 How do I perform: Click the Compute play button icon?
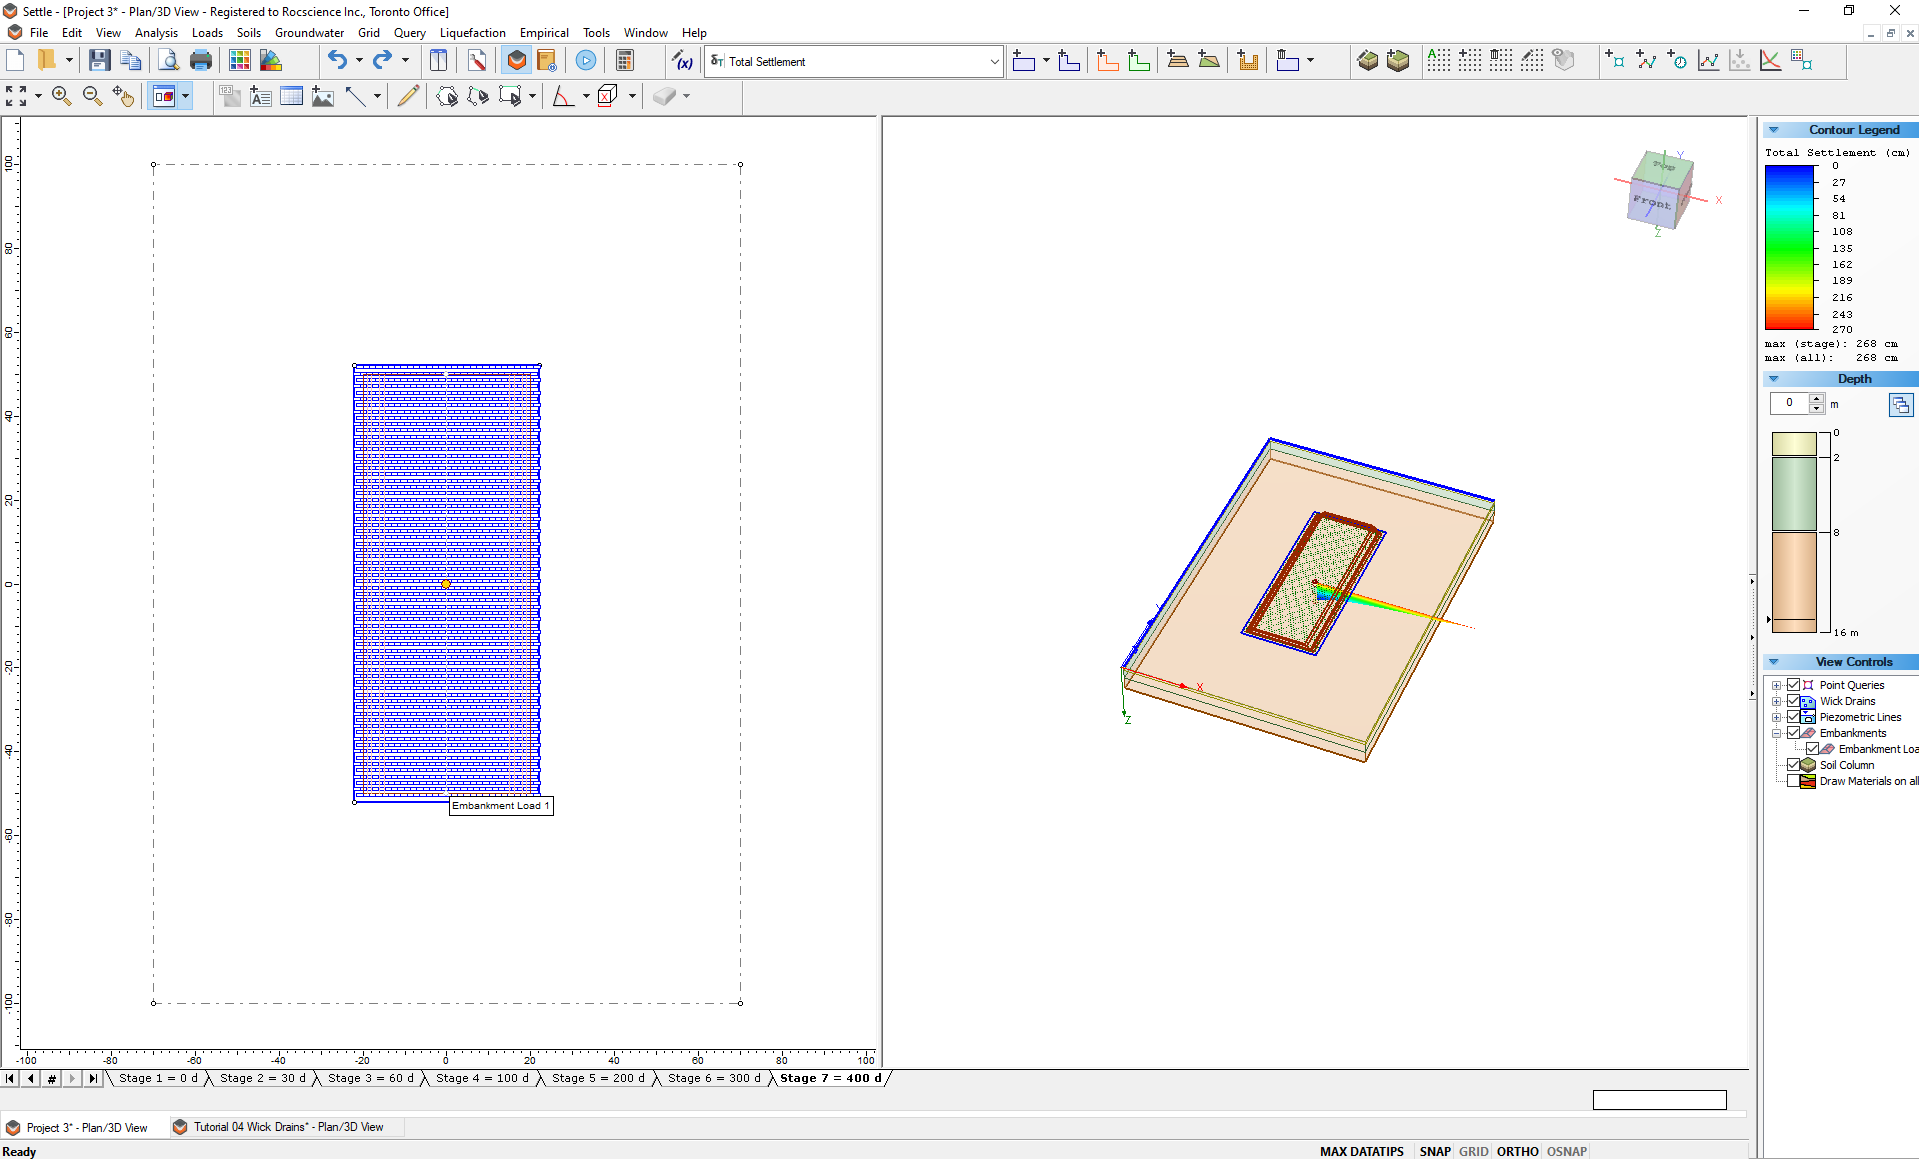(586, 61)
